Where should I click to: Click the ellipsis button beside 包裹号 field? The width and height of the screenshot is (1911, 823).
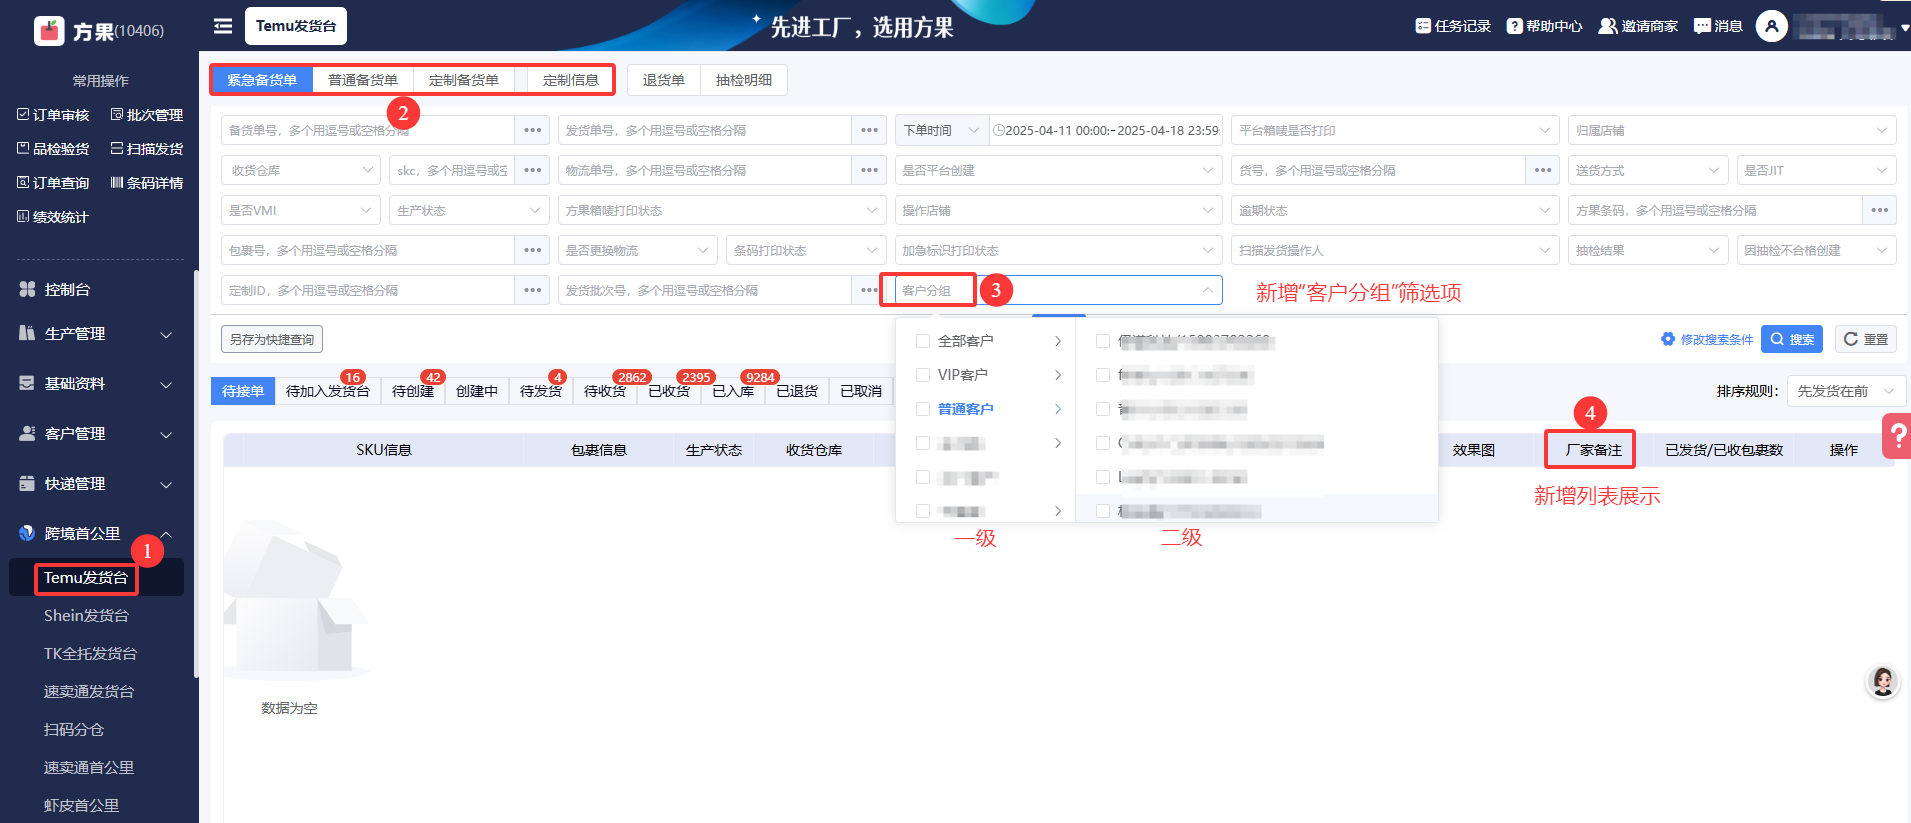tap(532, 250)
